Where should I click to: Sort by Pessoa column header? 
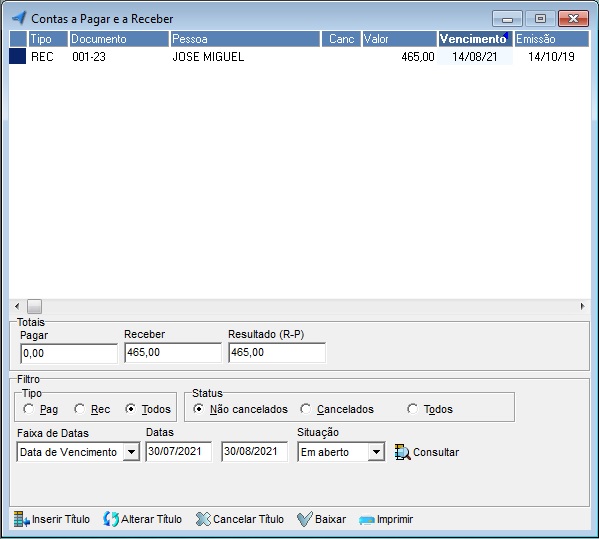pos(245,39)
